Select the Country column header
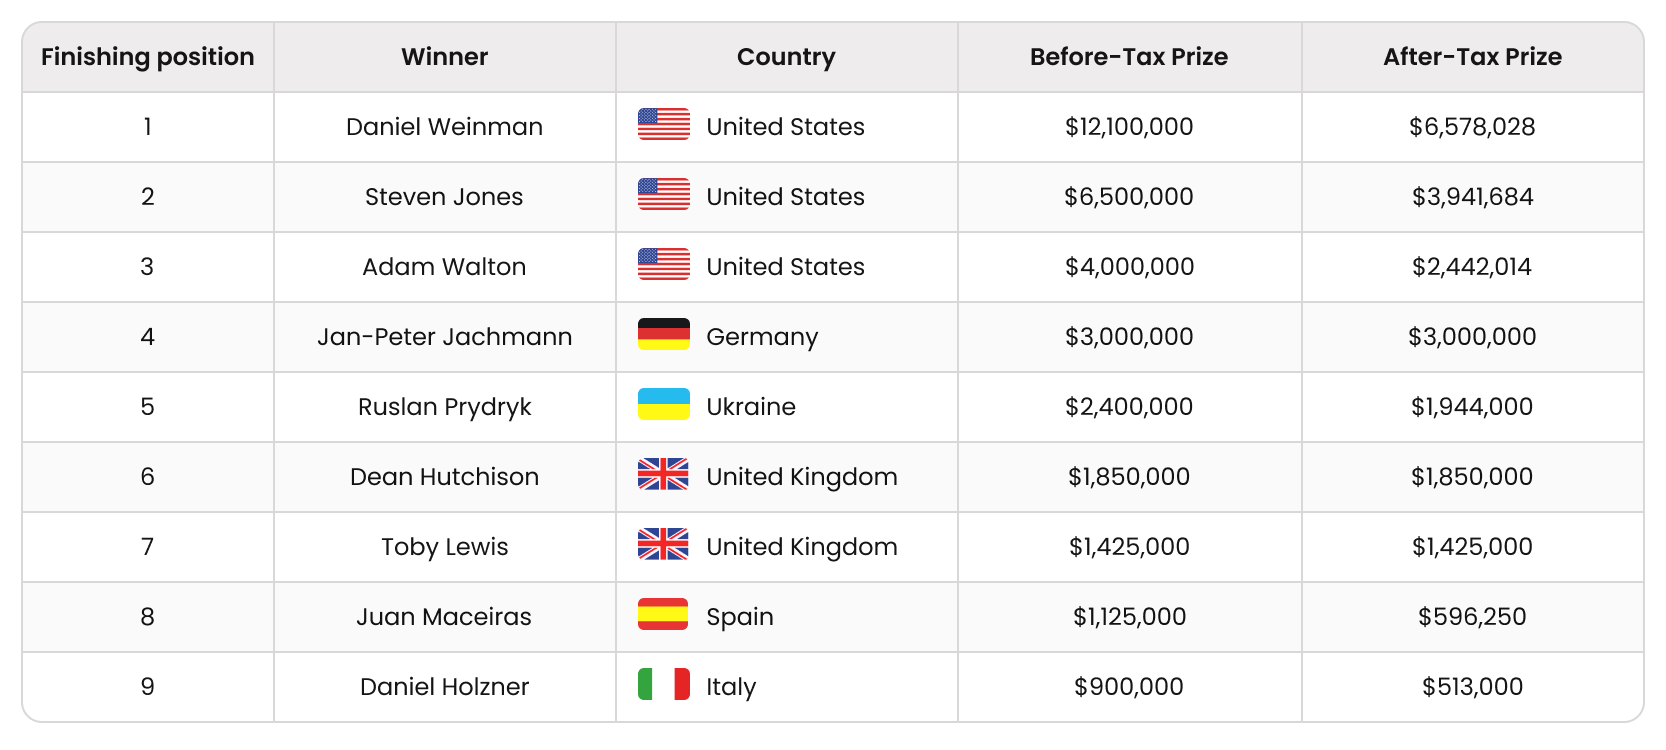Image resolution: width=1666 pixels, height=750 pixels. (787, 57)
